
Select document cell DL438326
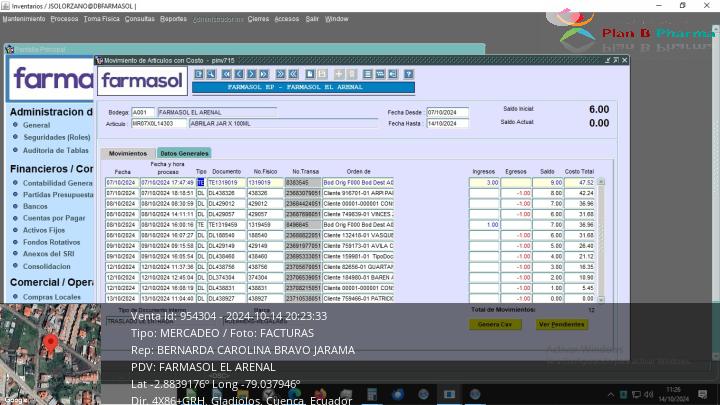(x=227, y=193)
